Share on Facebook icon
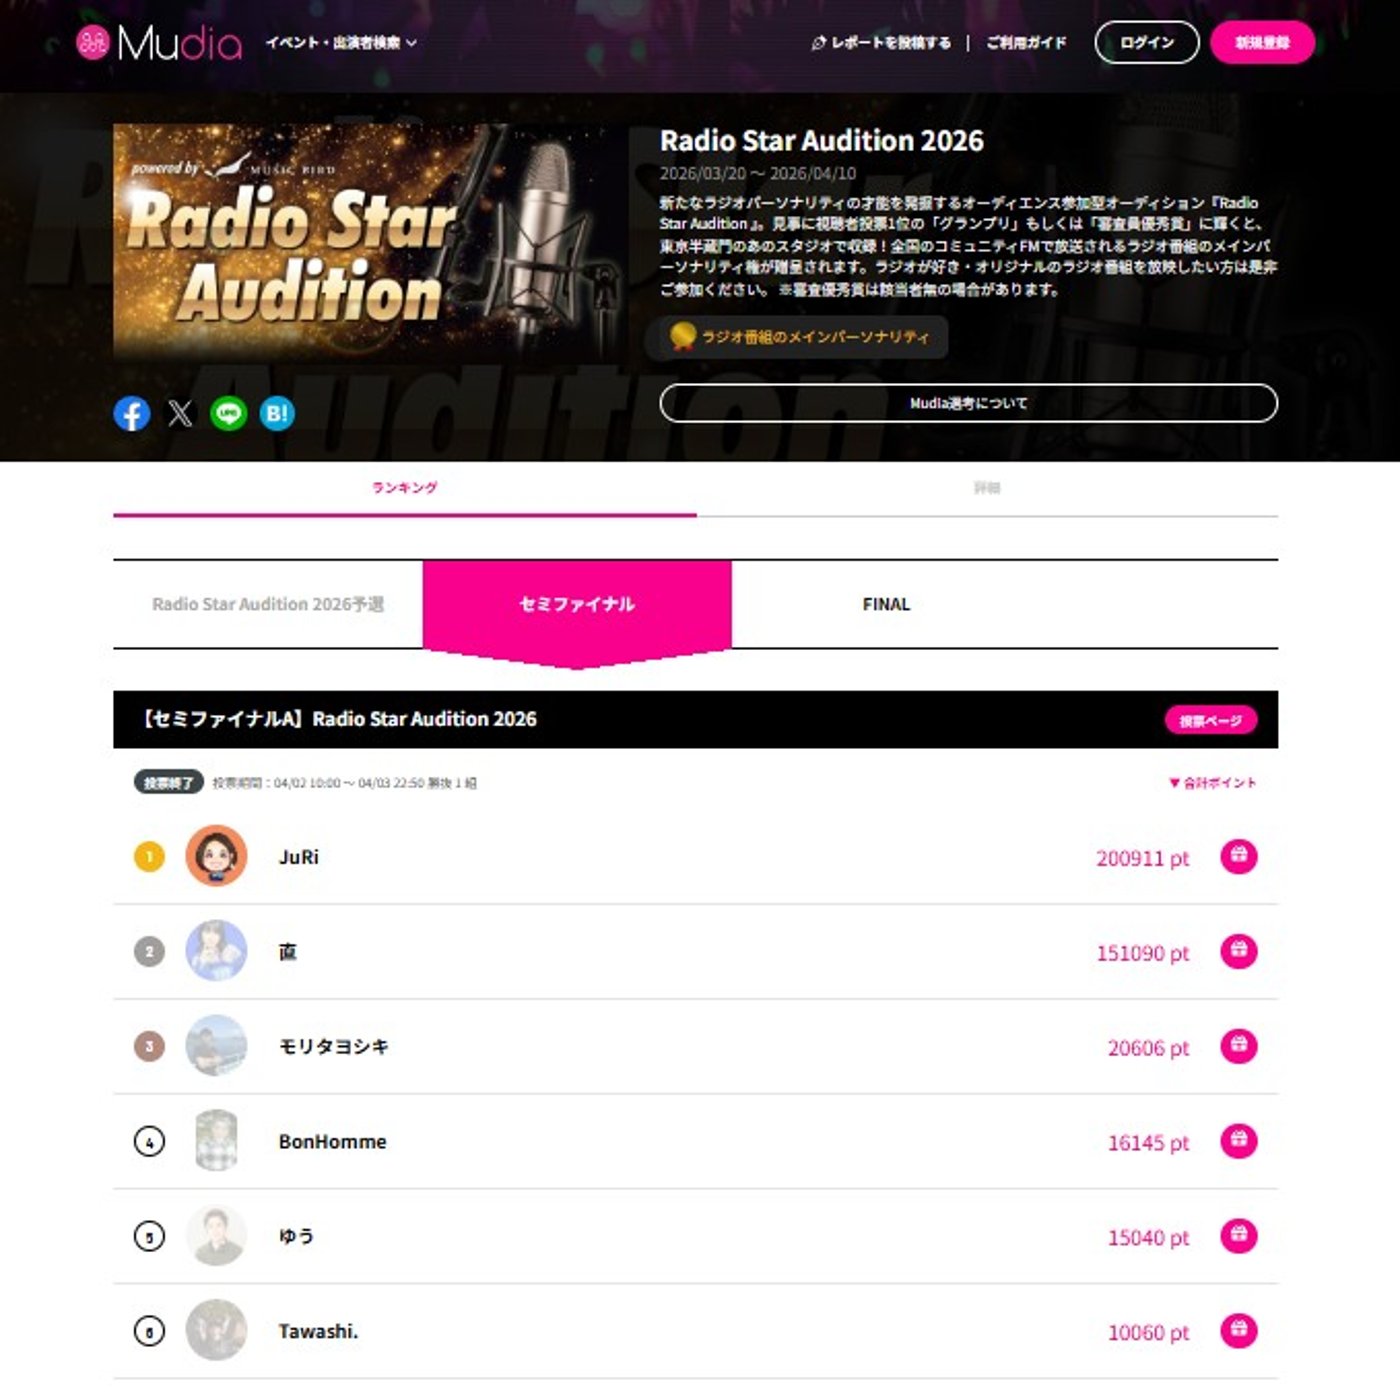This screenshot has height=1400, width=1400. tap(132, 413)
